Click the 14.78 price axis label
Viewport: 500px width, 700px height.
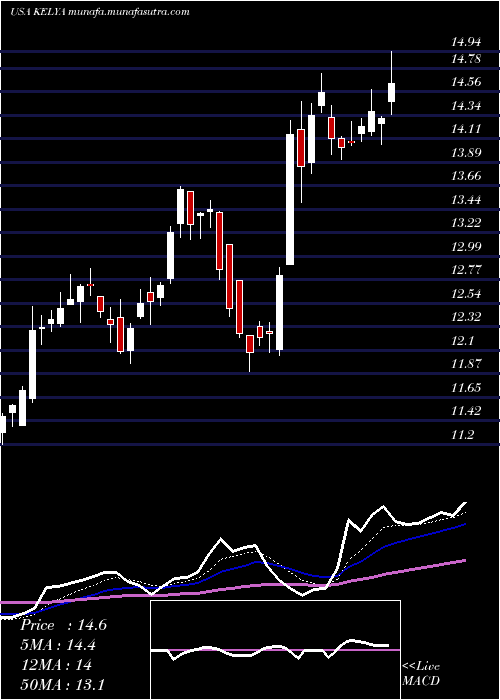(x=466, y=58)
